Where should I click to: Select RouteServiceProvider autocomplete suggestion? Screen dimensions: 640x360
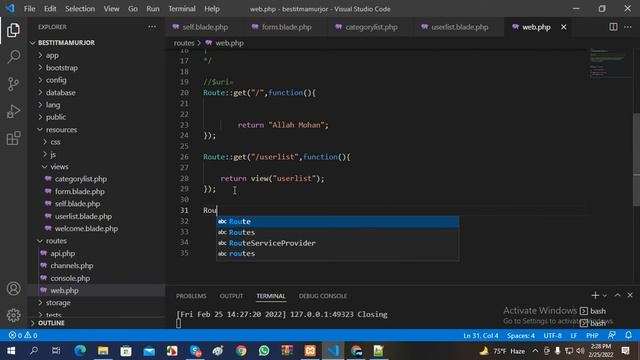338,243
